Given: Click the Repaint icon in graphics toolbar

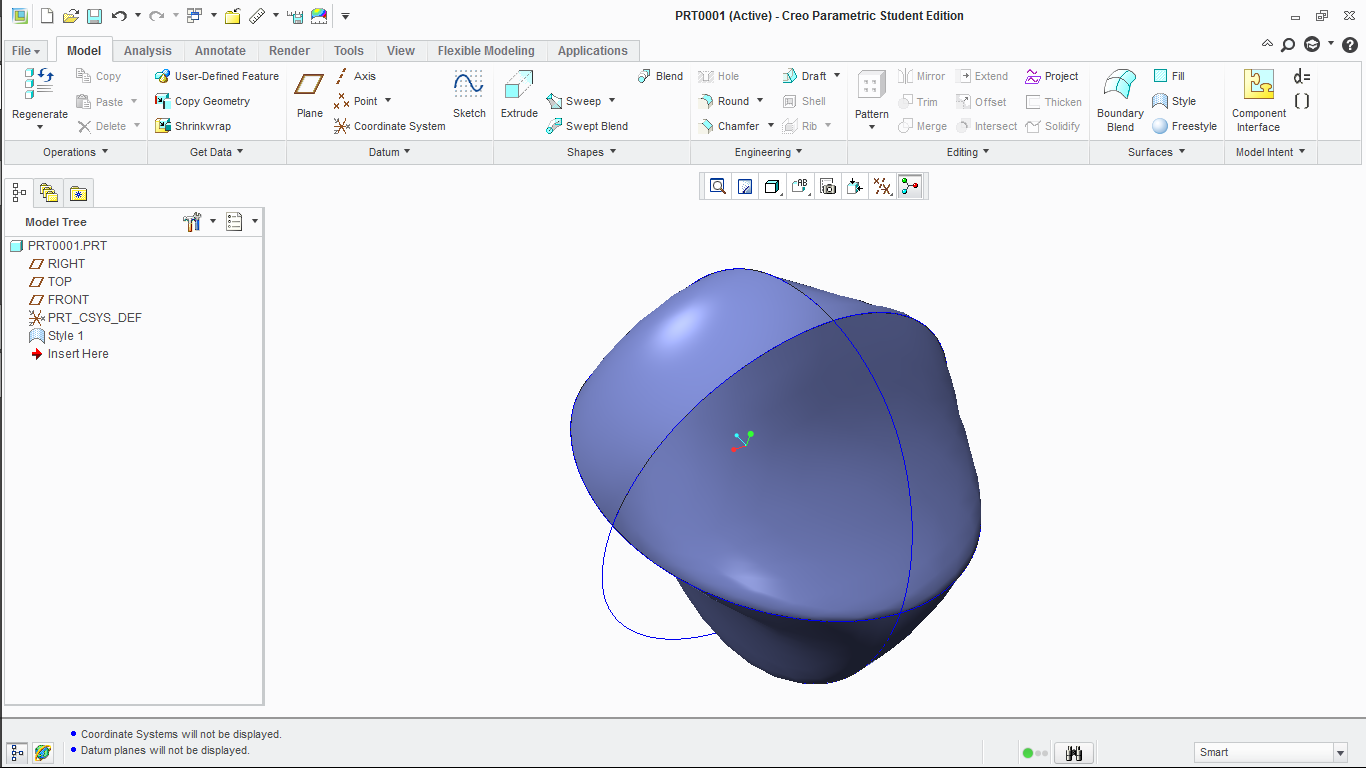Looking at the screenshot, I should pos(745,186).
